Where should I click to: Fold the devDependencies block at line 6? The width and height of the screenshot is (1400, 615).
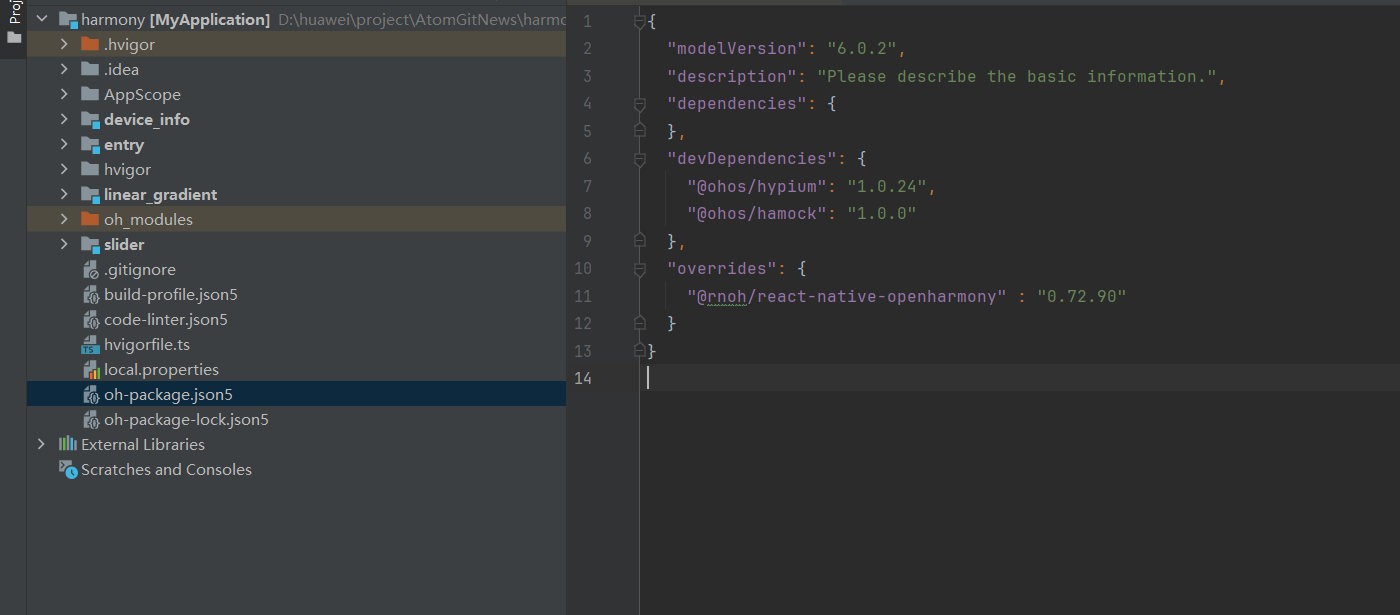(640, 159)
